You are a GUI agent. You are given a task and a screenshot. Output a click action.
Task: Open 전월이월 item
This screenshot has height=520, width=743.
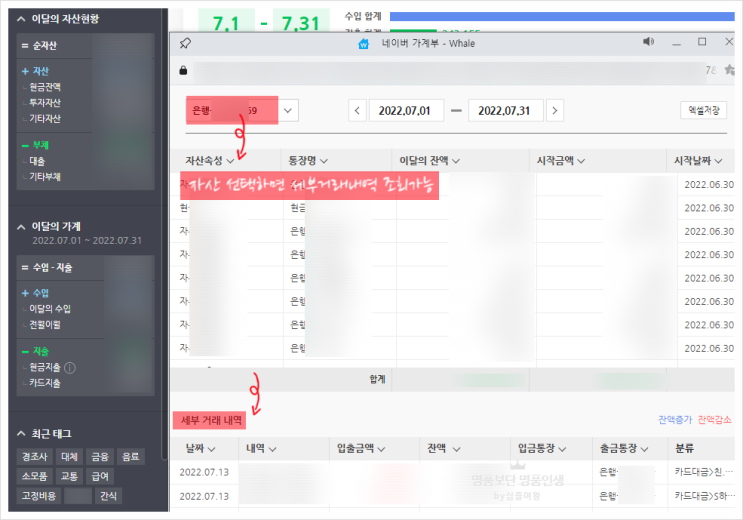pyautogui.click(x=45, y=325)
